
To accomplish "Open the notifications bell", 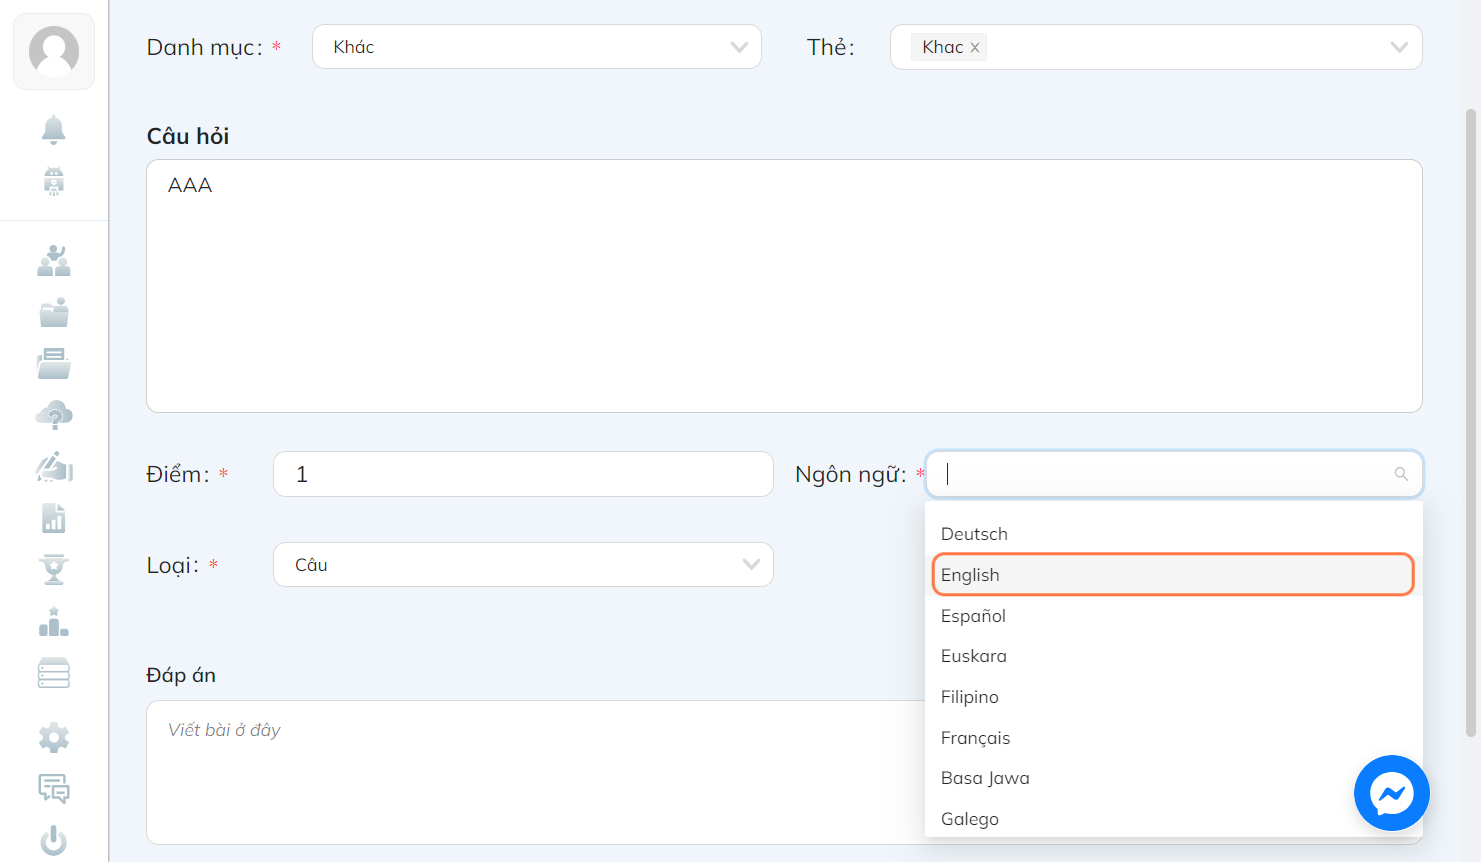I will point(54,130).
